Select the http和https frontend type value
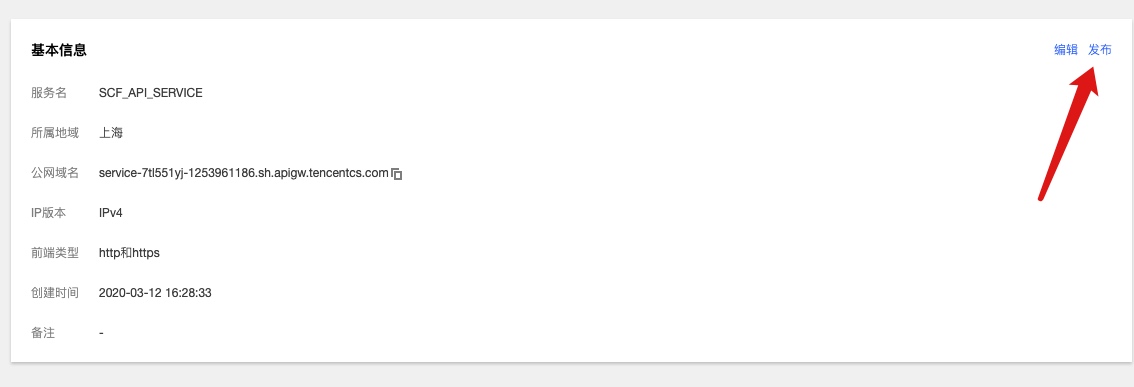The image size is (1134, 387). click(129, 253)
